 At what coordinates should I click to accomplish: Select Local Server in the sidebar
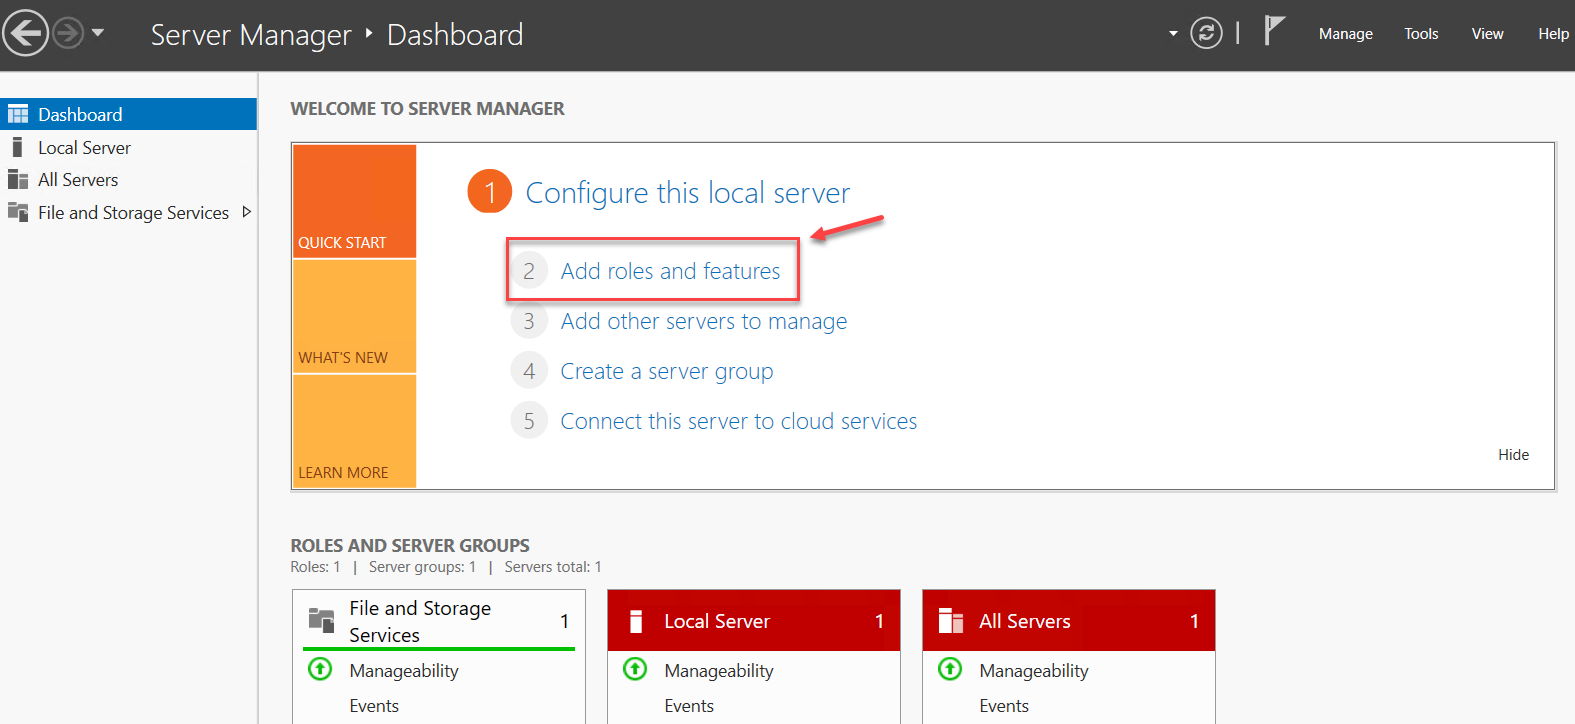(128, 147)
